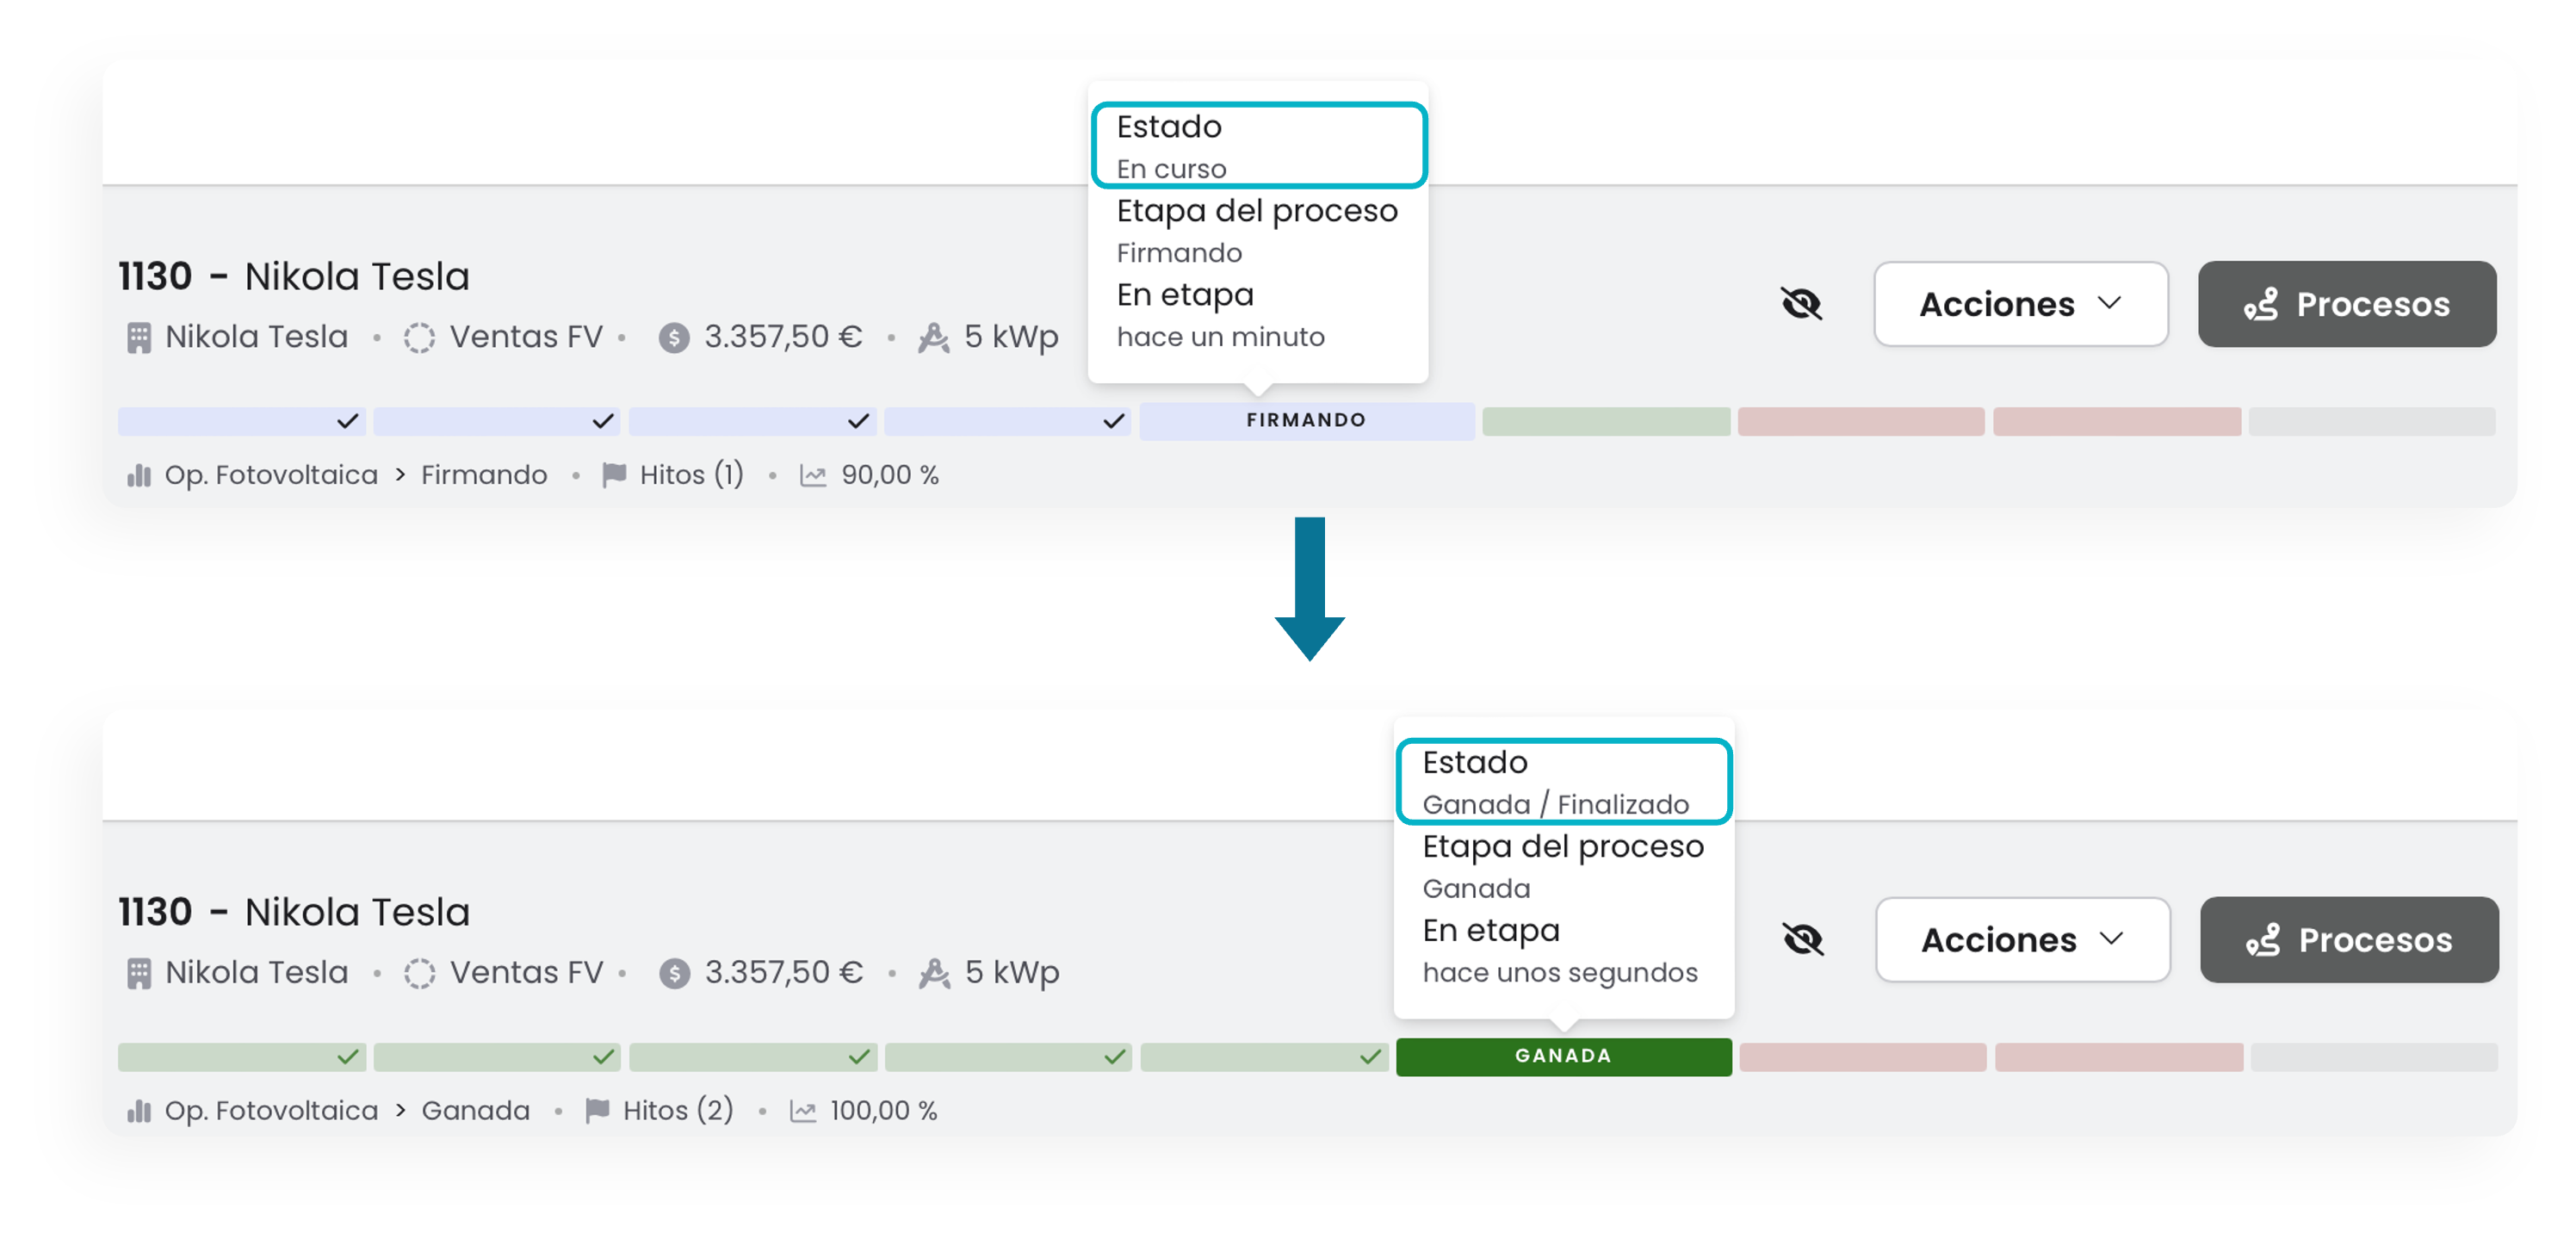Click dashed circle icon beside Ventas FV, upper
Screen dimensions: 2576x1239
(419, 338)
